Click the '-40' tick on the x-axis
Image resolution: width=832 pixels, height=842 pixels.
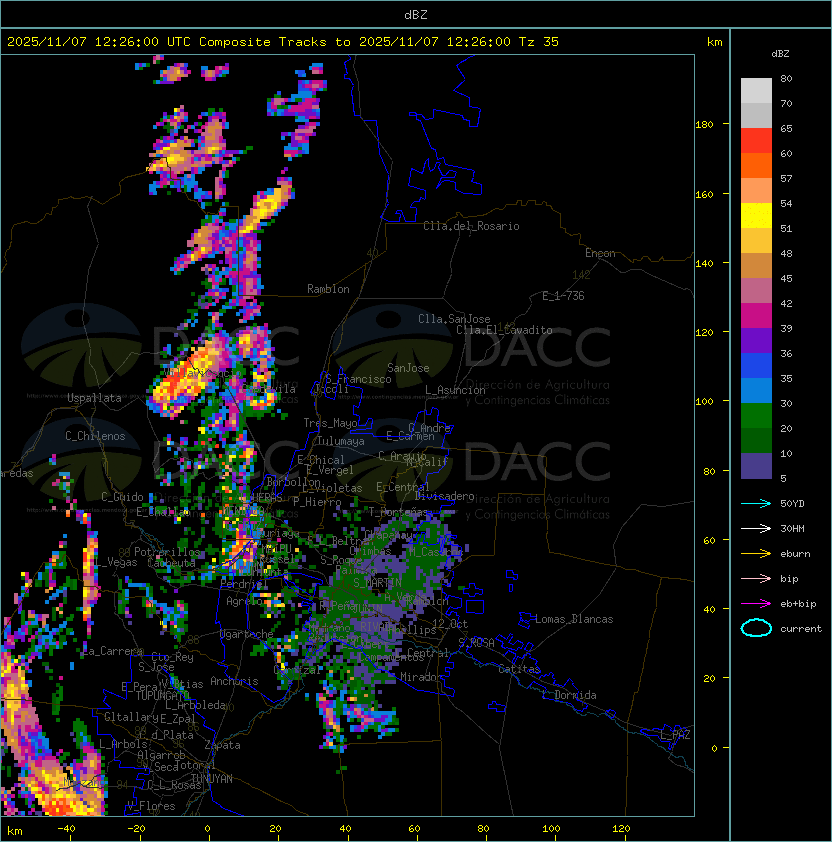click(x=66, y=829)
